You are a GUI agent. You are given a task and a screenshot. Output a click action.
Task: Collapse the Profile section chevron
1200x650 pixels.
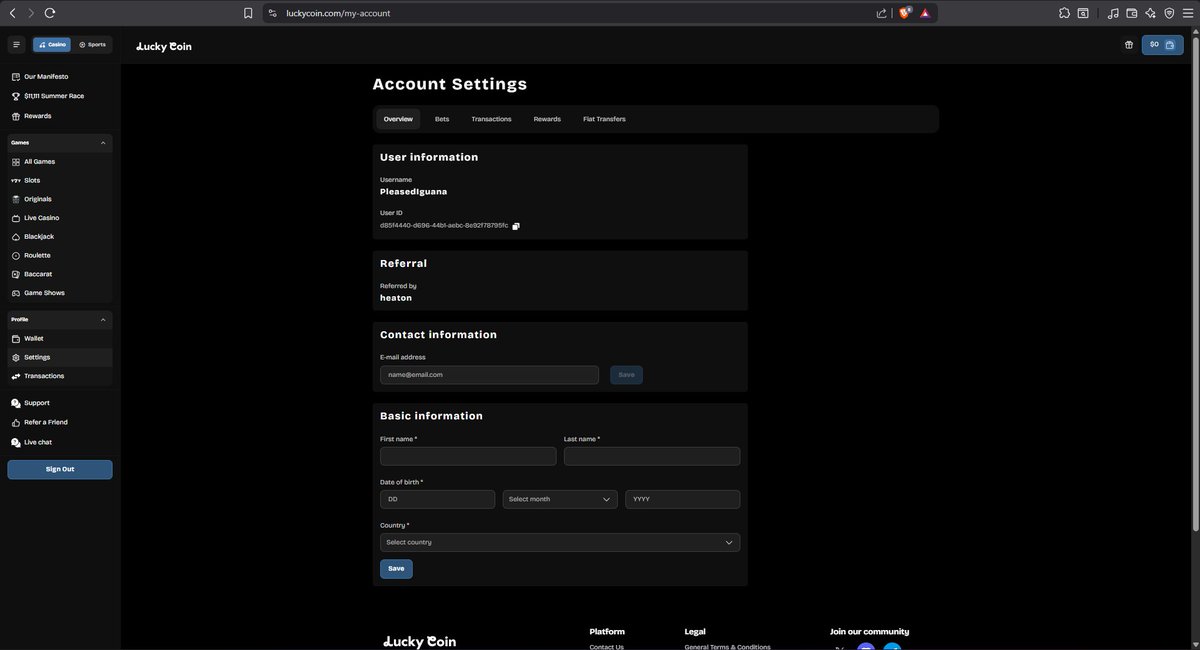[103, 320]
